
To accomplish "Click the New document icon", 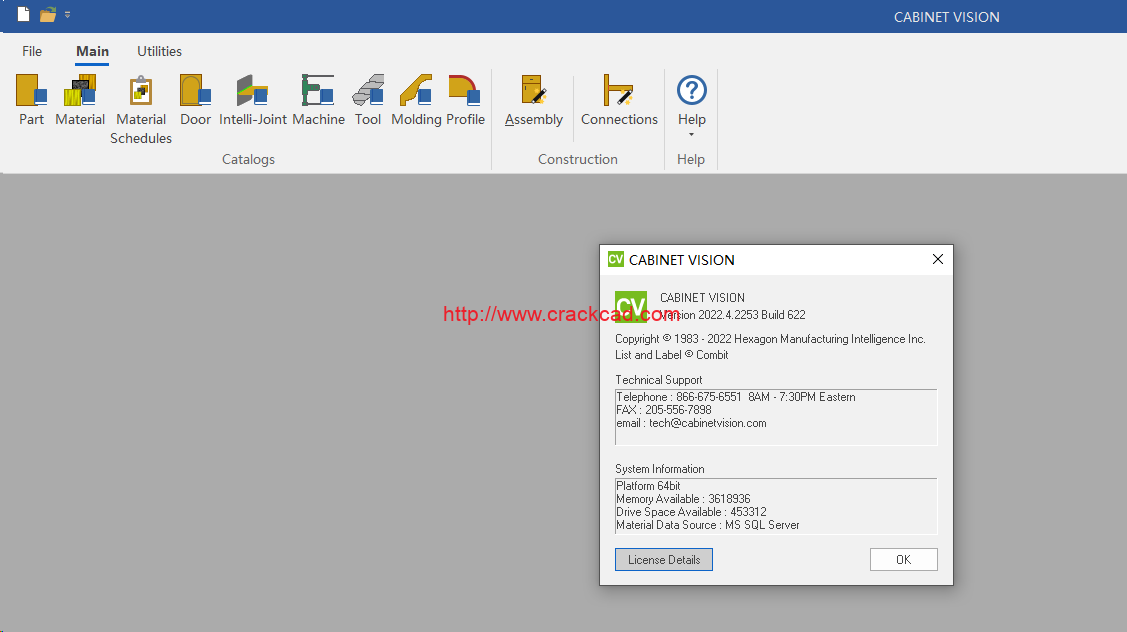I will tap(24, 14).
